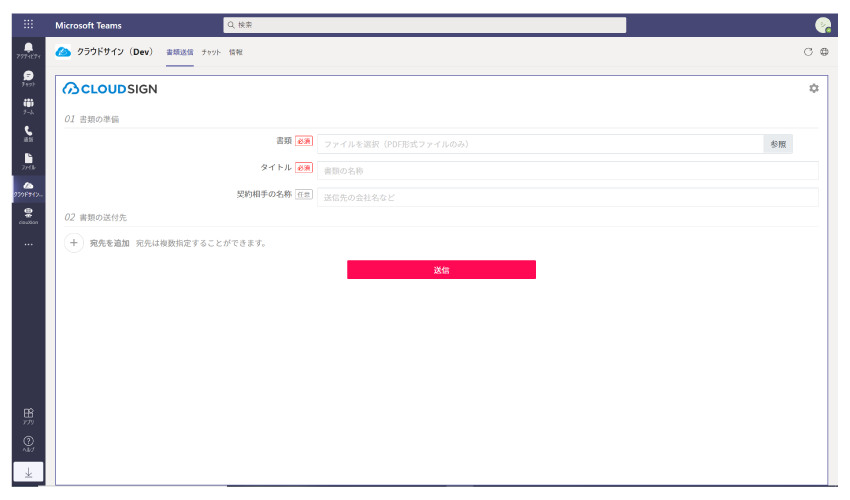Show more apps ellipsis in sidebar
The width and height of the screenshot is (850, 500).
click(28, 245)
